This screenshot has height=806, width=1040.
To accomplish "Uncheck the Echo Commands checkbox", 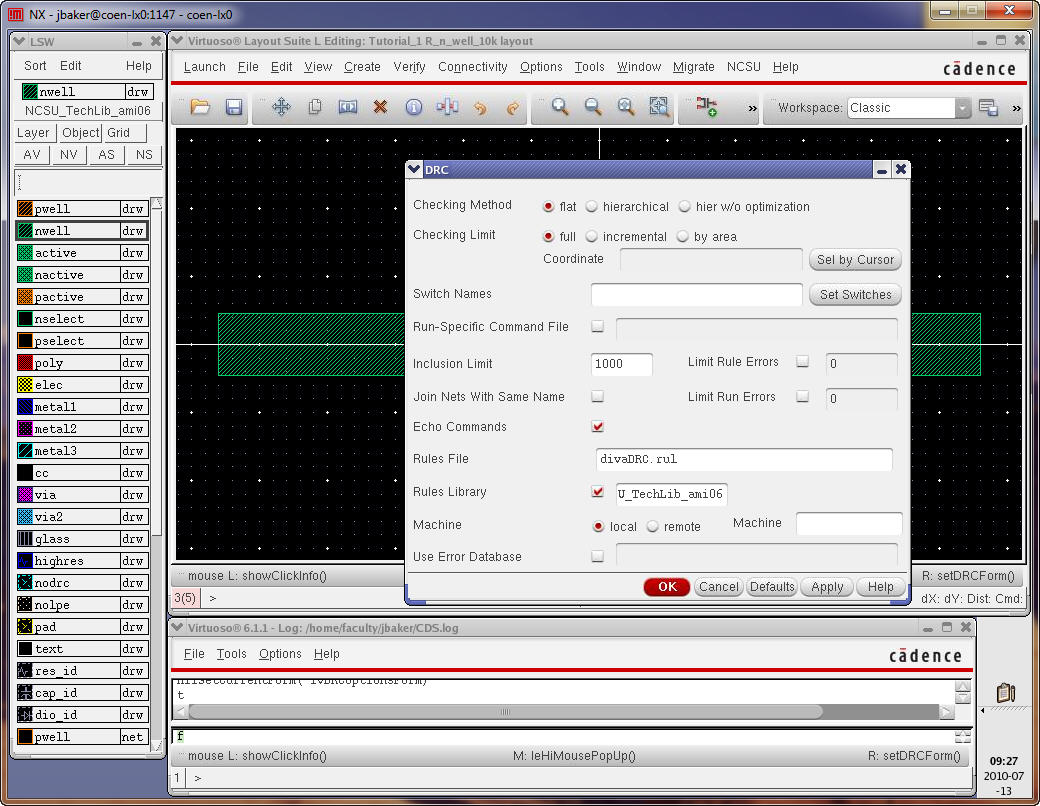I will 598,427.
